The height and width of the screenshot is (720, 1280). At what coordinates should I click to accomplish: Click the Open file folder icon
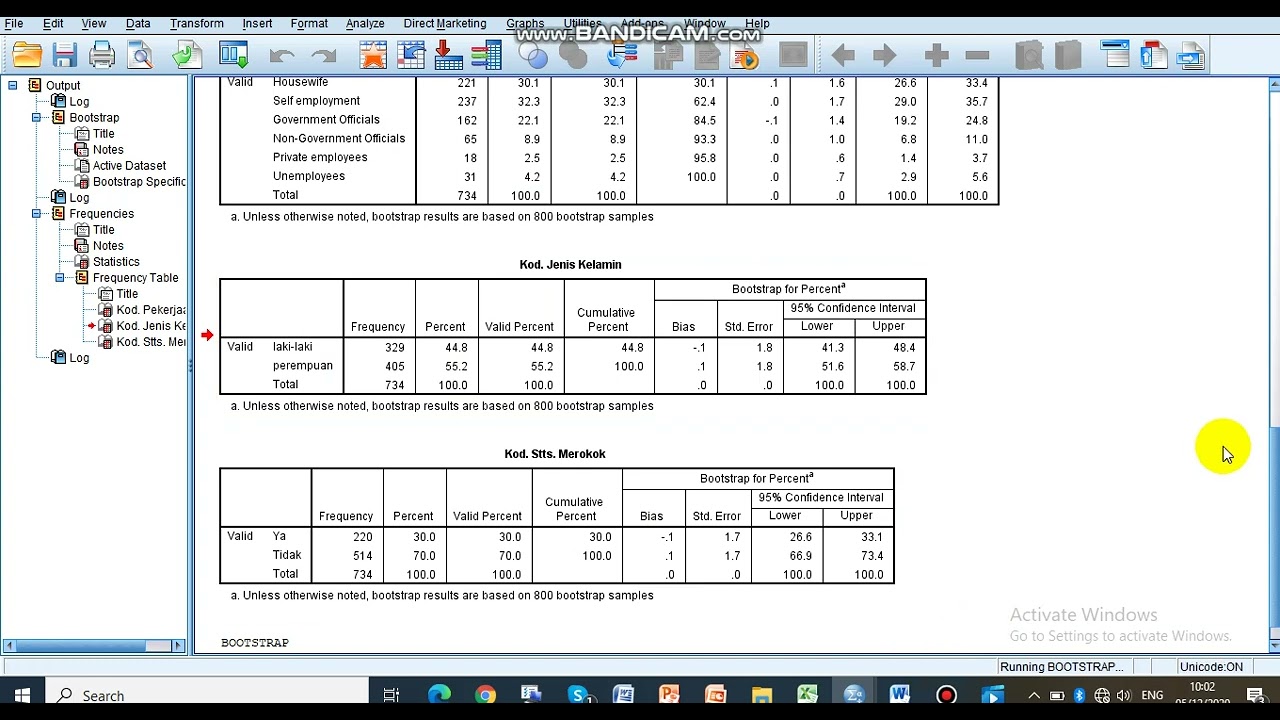(x=27, y=55)
